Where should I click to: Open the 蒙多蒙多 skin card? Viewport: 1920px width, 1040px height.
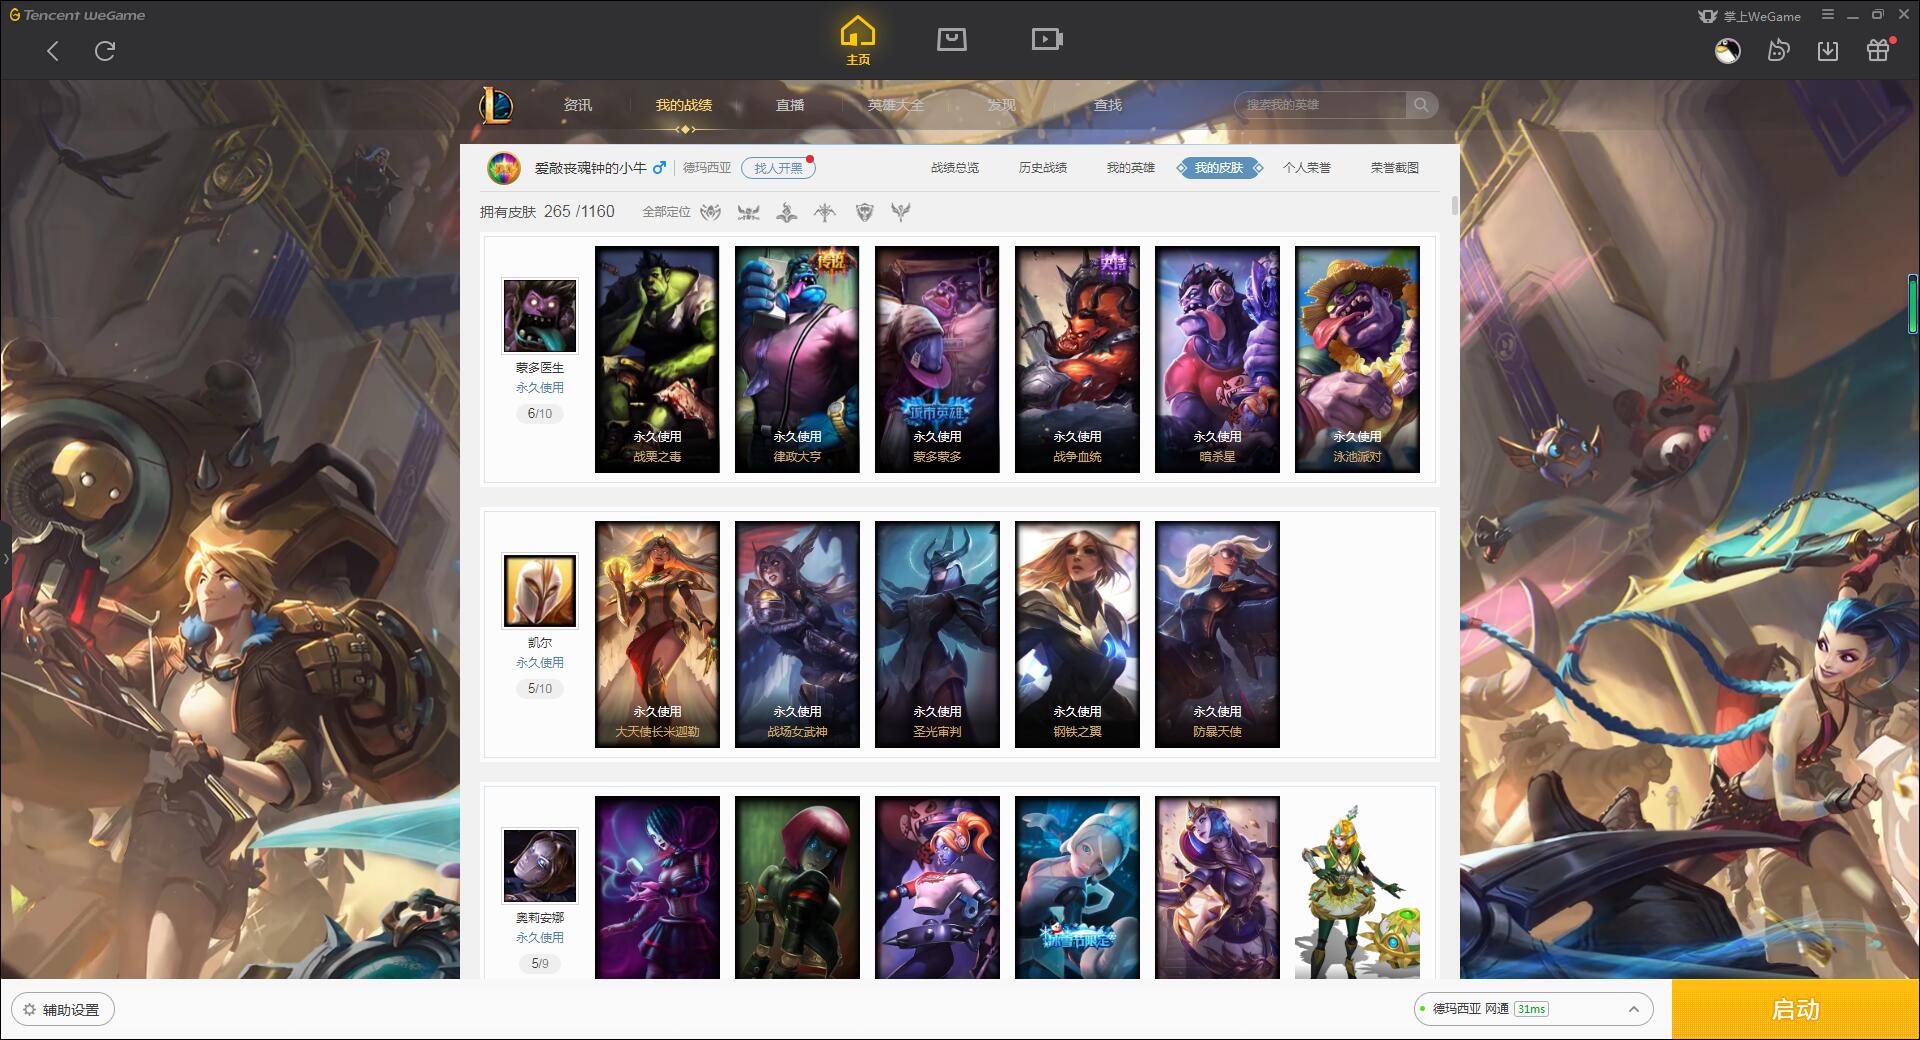(x=937, y=359)
